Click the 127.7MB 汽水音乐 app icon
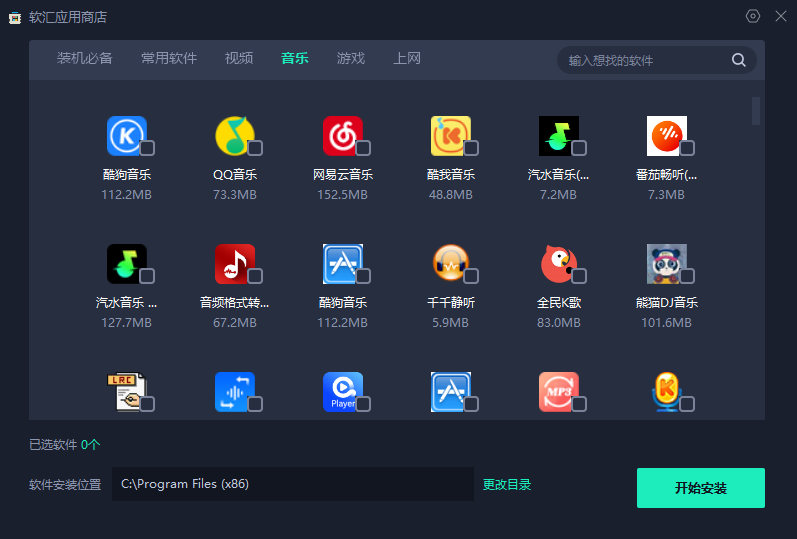The image size is (797, 539). point(127,264)
